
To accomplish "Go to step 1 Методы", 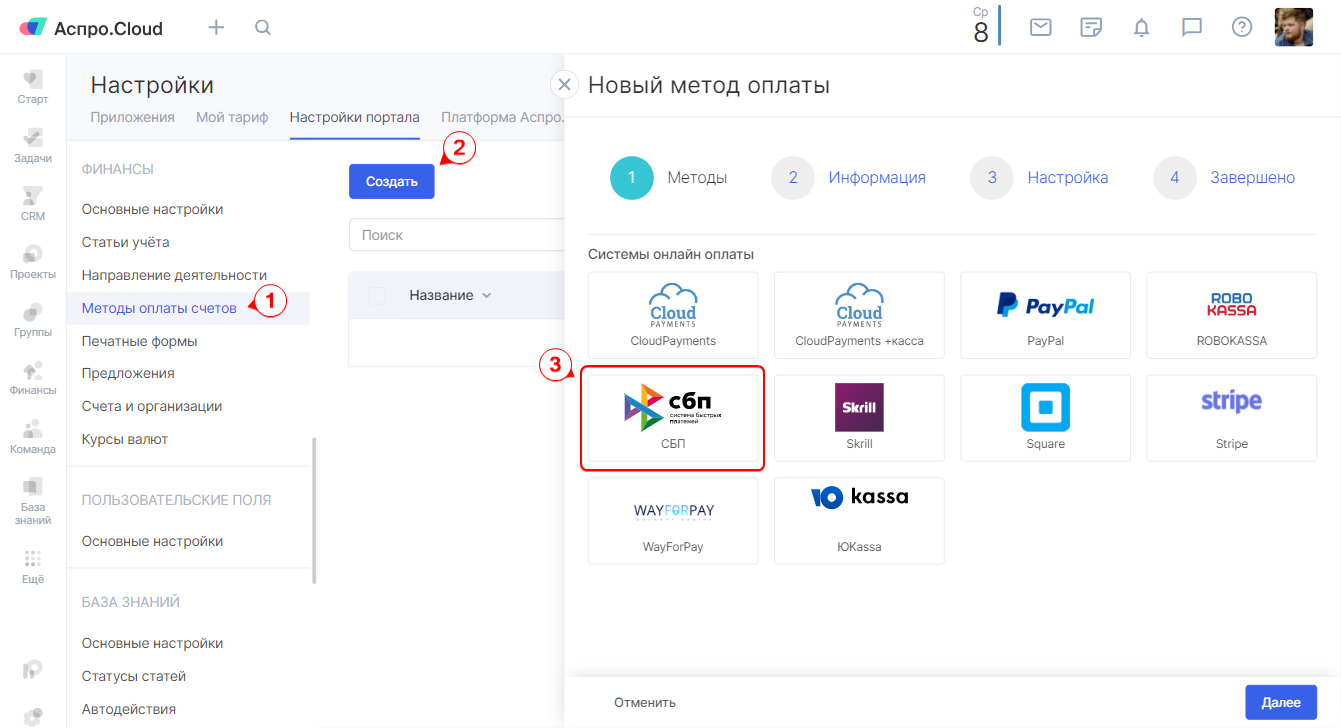I will tap(669, 178).
